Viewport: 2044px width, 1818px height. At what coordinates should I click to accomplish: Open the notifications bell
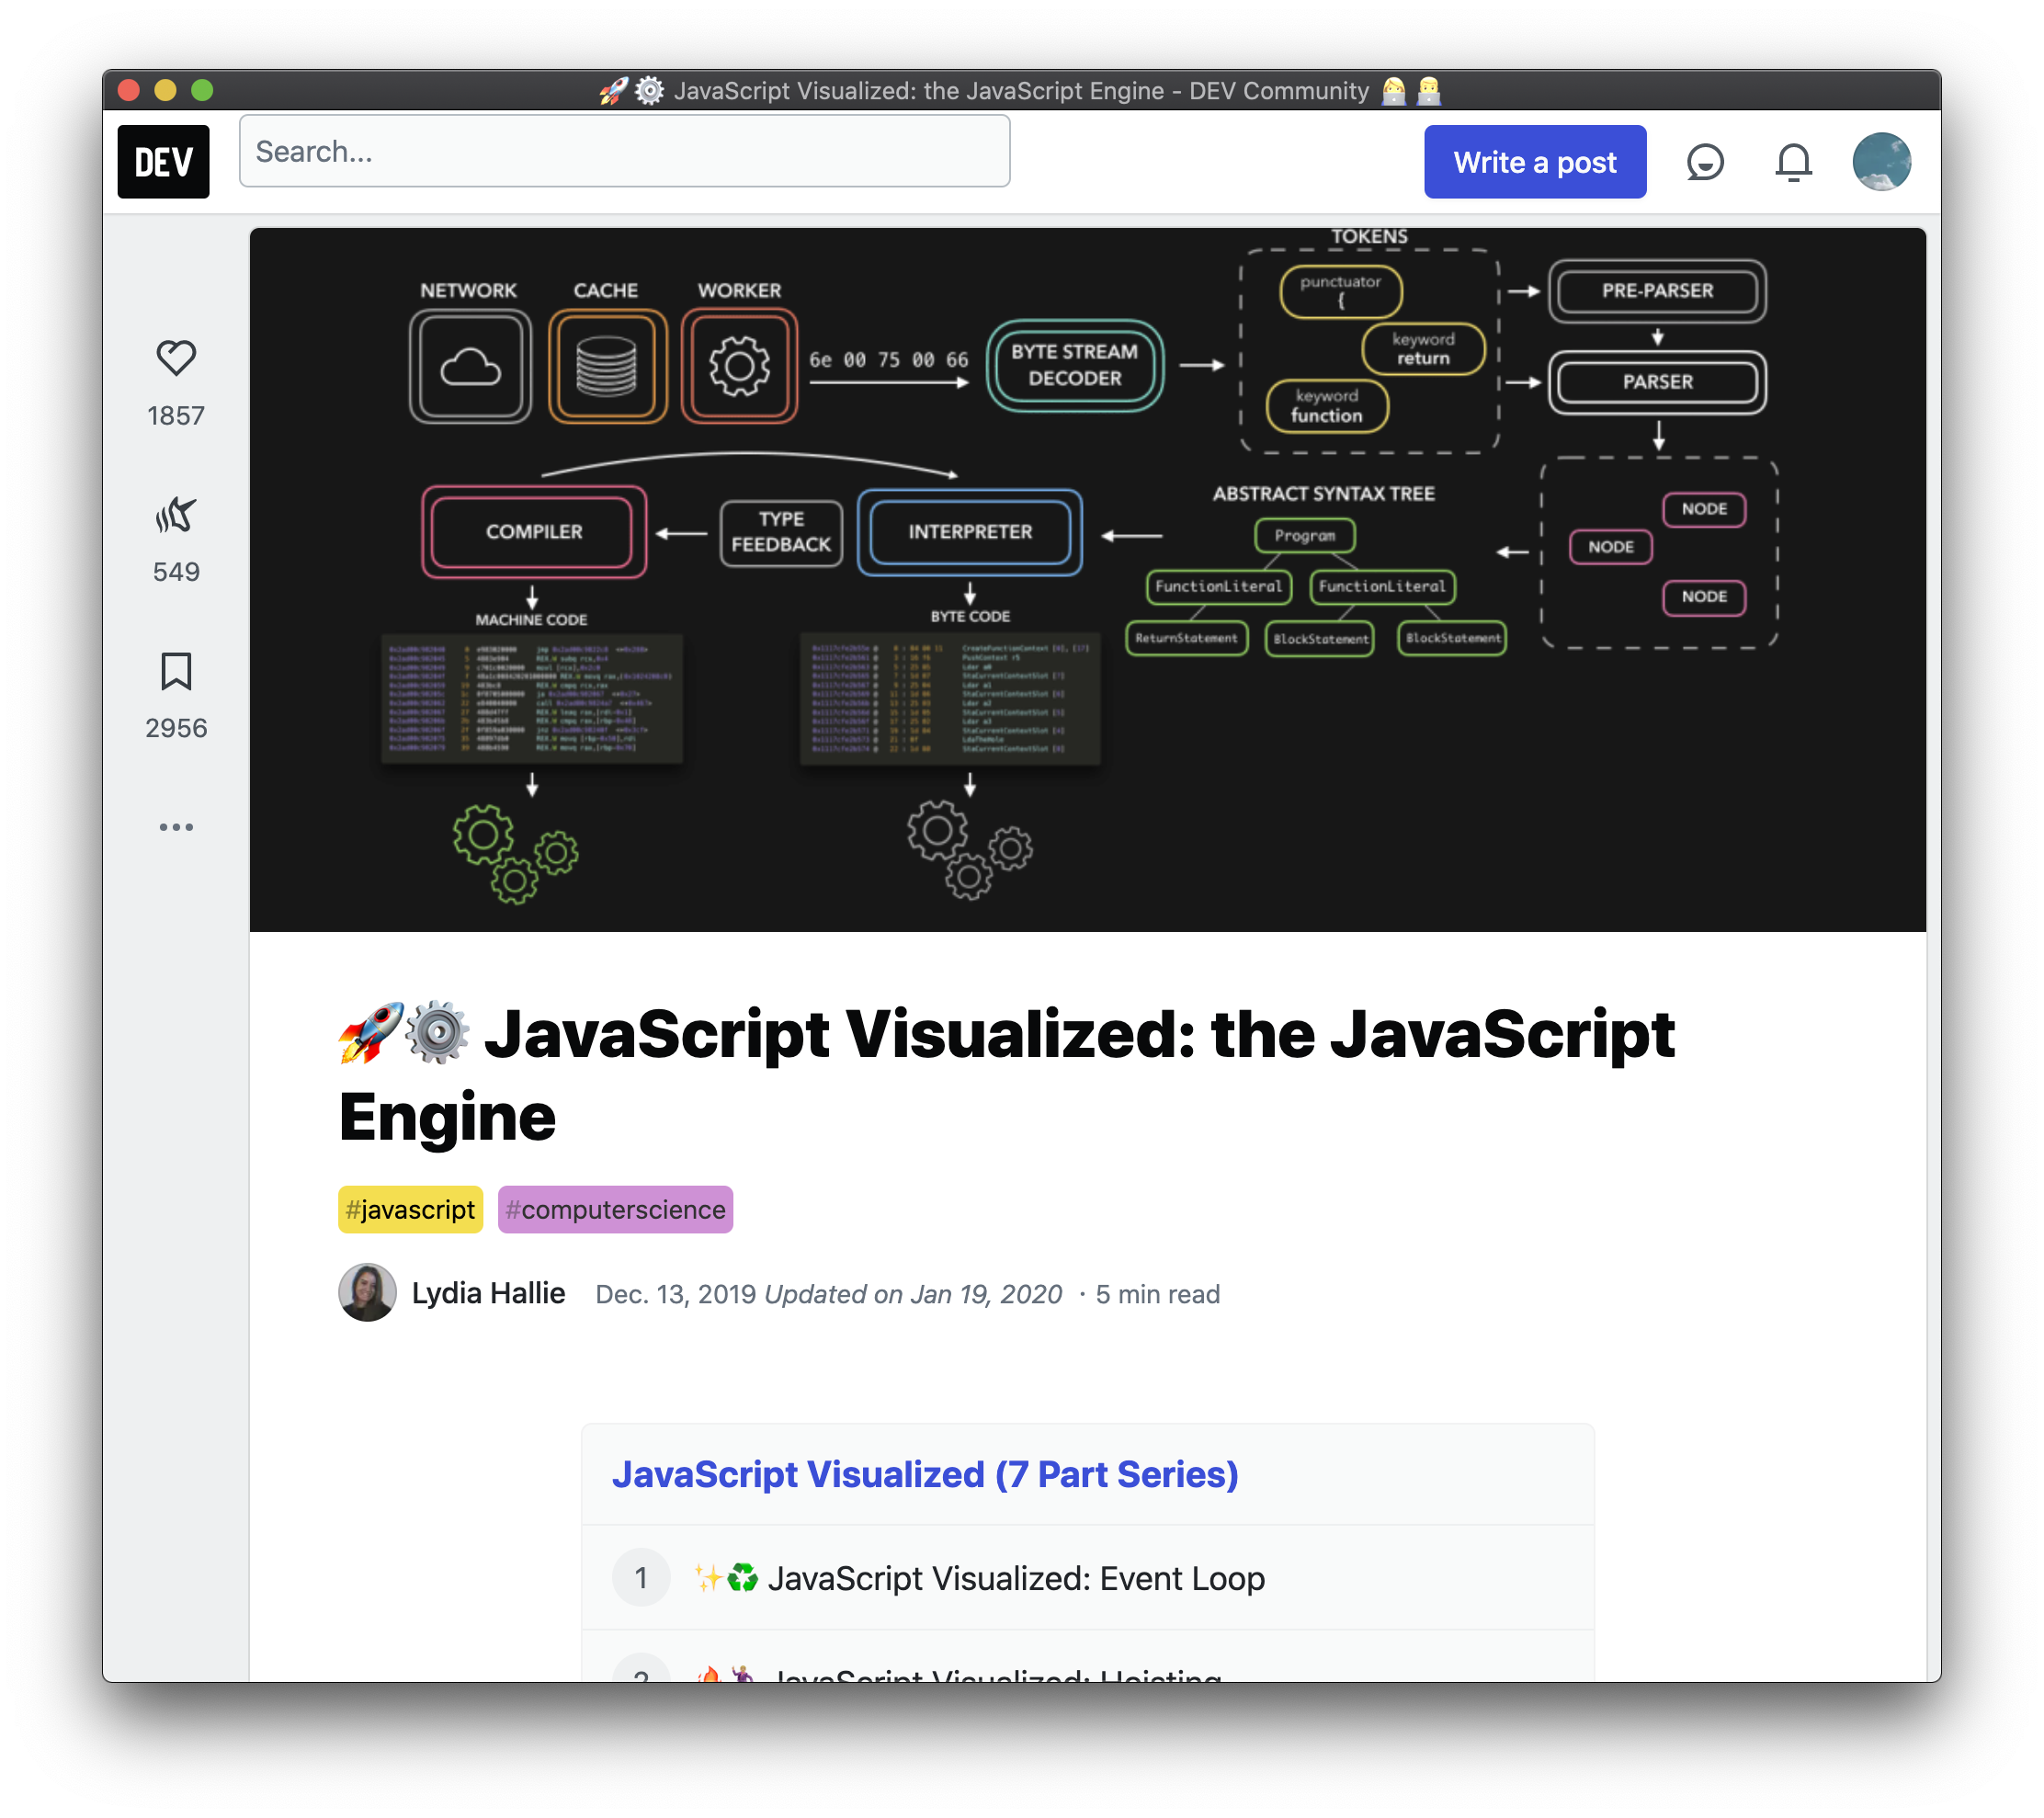pyautogui.click(x=1793, y=162)
